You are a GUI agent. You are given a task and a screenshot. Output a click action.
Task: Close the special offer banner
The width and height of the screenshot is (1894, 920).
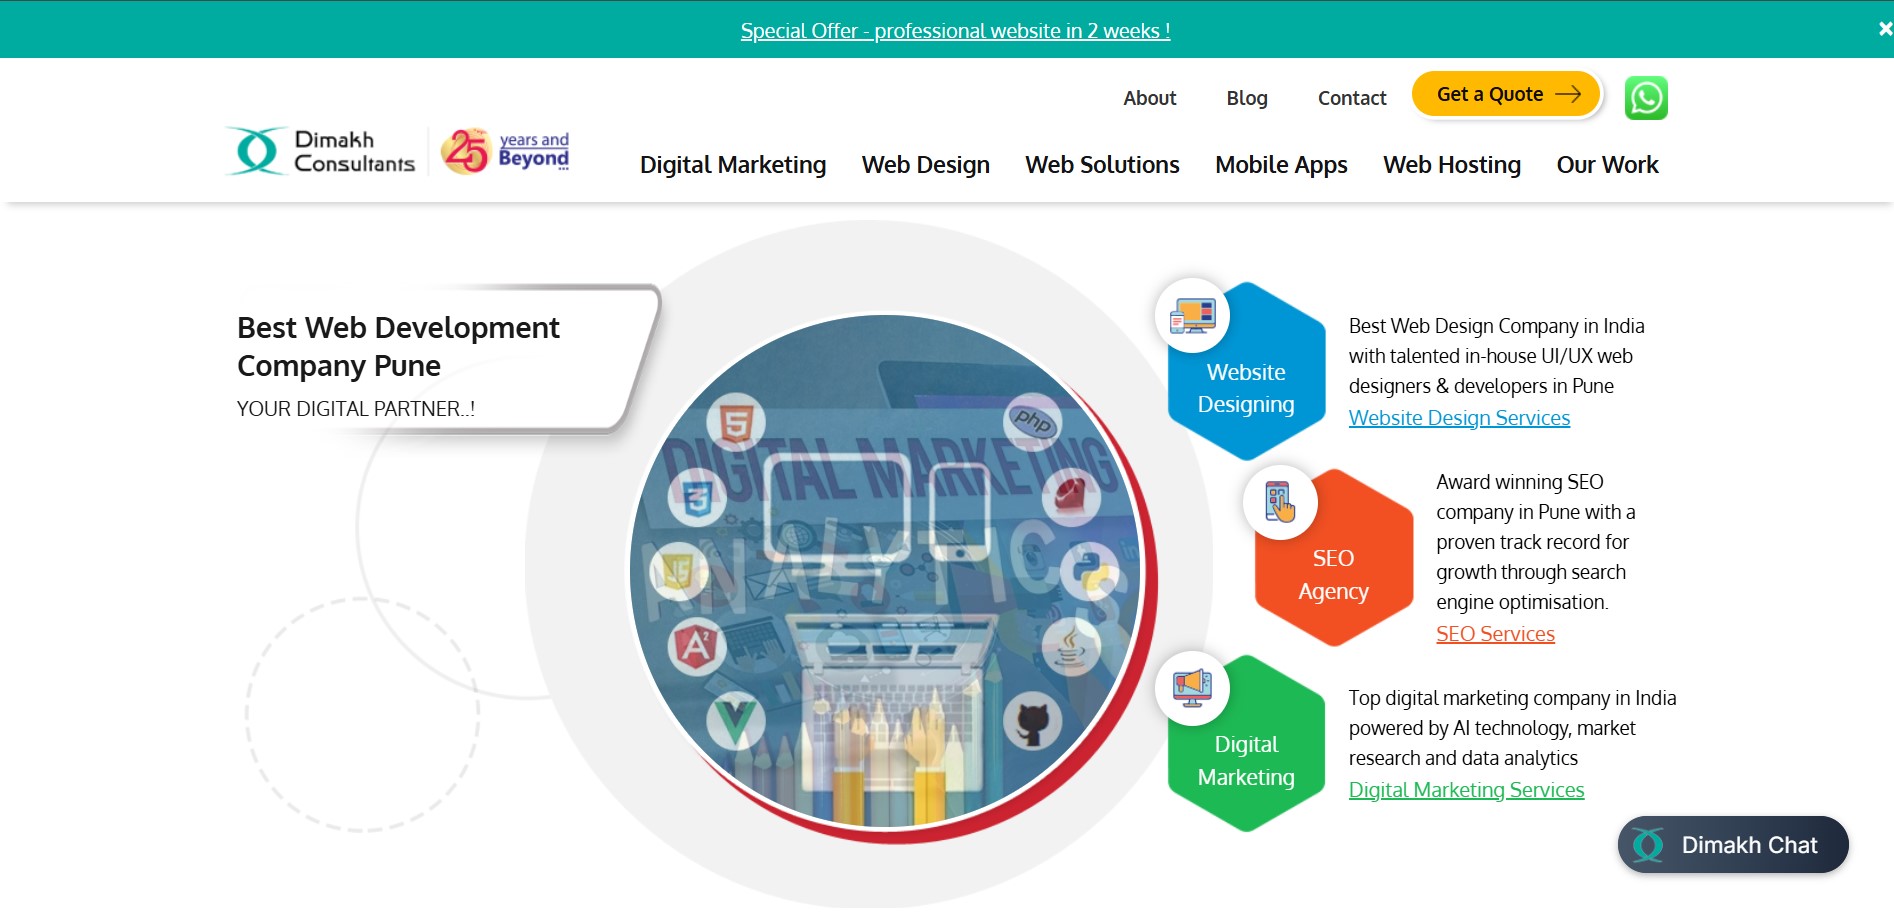click(x=1884, y=29)
